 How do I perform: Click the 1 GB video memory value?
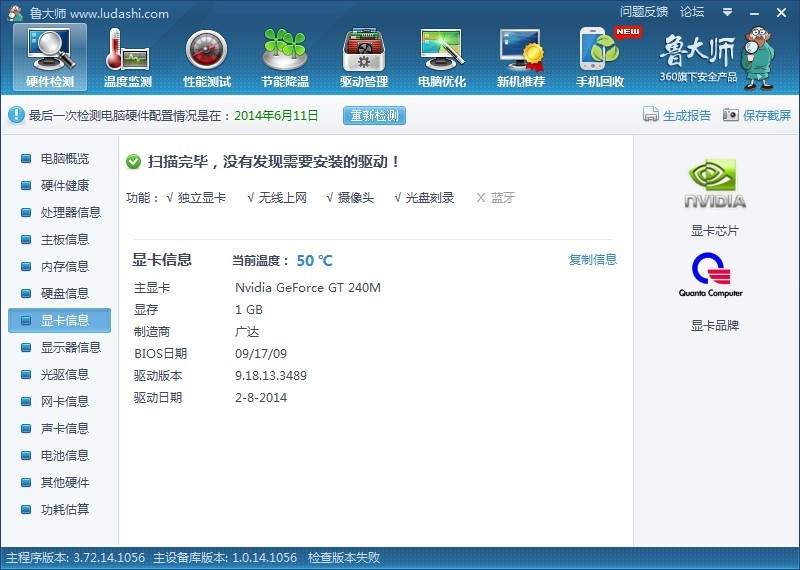tap(249, 310)
